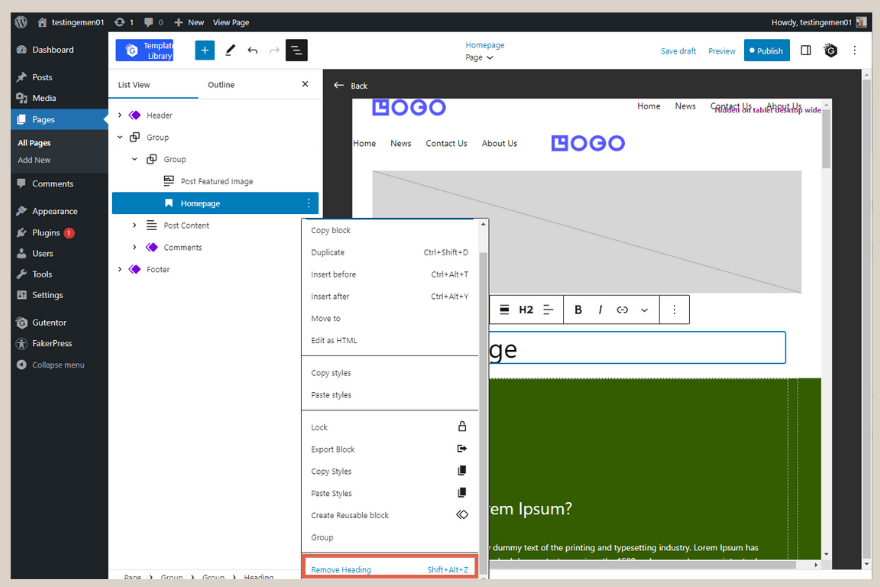Select Group in the bottom breadcrumb trail
The width and height of the screenshot is (880, 587).
pos(173,577)
